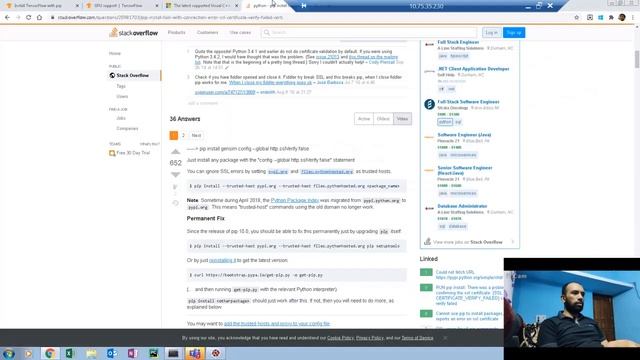Image resolution: width=640 pixels, height=360 pixels.
Task: Bookmark this page with the star icon
Action: [576, 18]
